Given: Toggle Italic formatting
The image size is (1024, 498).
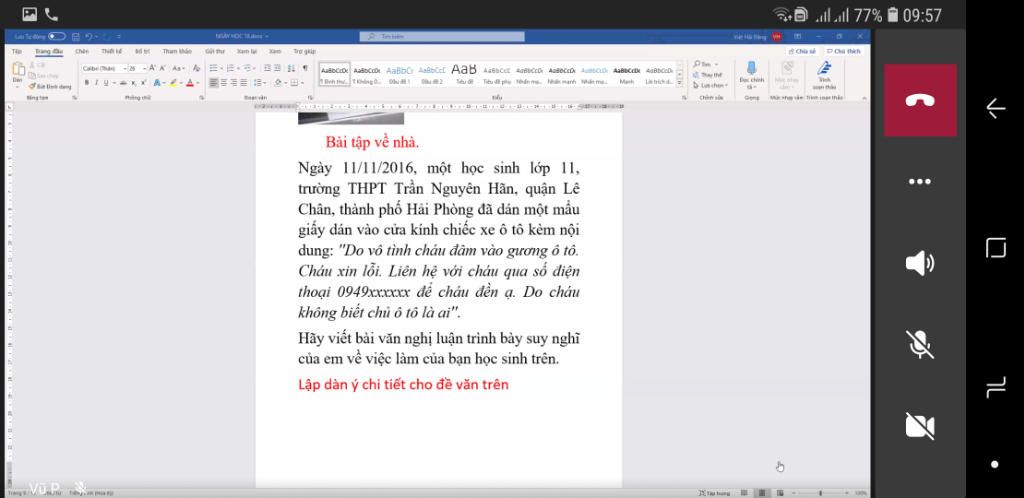Looking at the screenshot, I should [96, 83].
